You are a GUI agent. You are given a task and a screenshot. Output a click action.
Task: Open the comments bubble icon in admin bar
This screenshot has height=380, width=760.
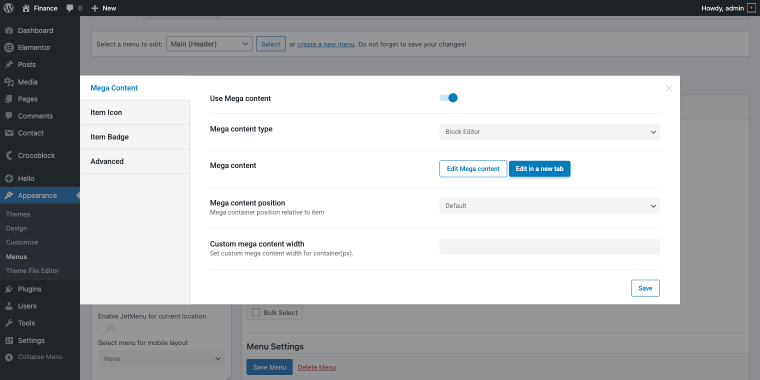pos(70,8)
